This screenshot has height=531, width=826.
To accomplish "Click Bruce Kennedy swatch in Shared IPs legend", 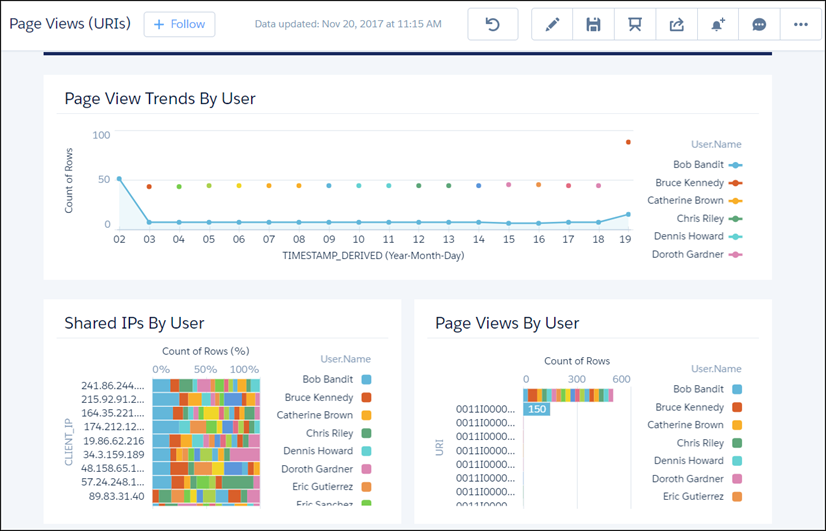I will 367,397.
